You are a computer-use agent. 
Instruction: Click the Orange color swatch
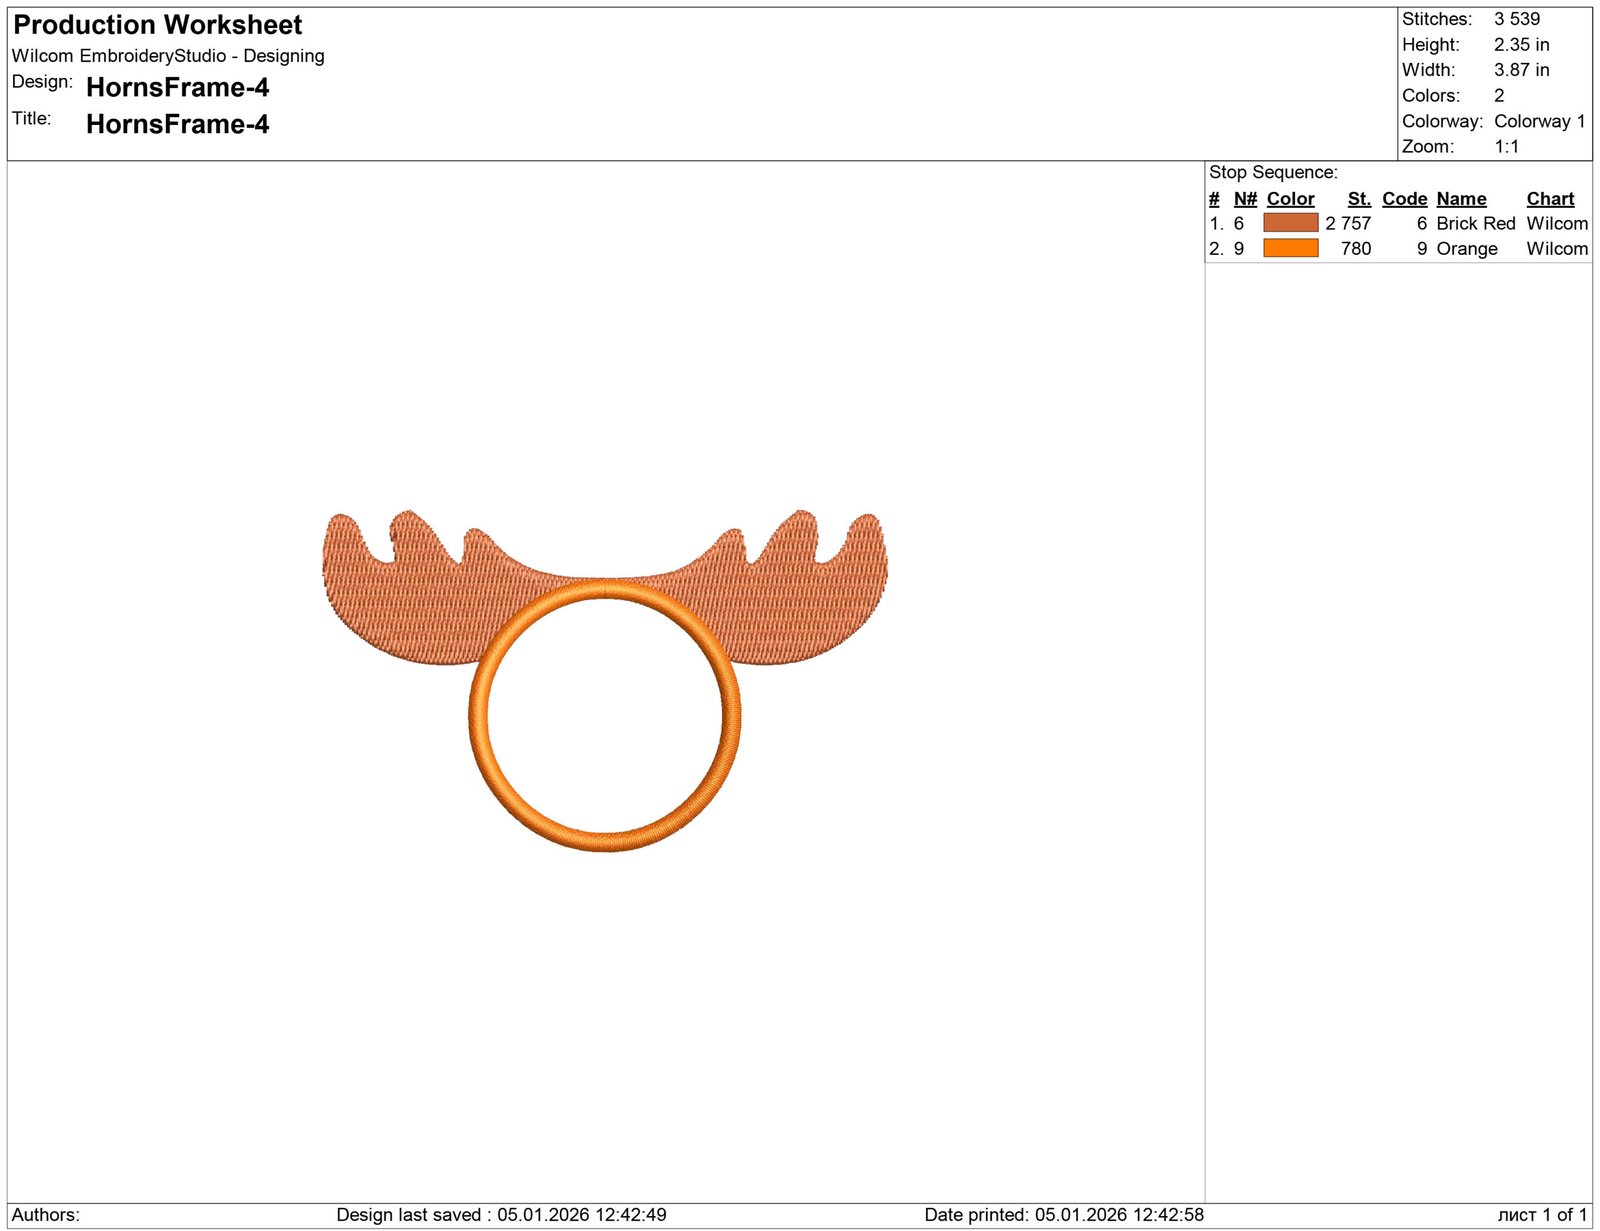tap(1290, 248)
